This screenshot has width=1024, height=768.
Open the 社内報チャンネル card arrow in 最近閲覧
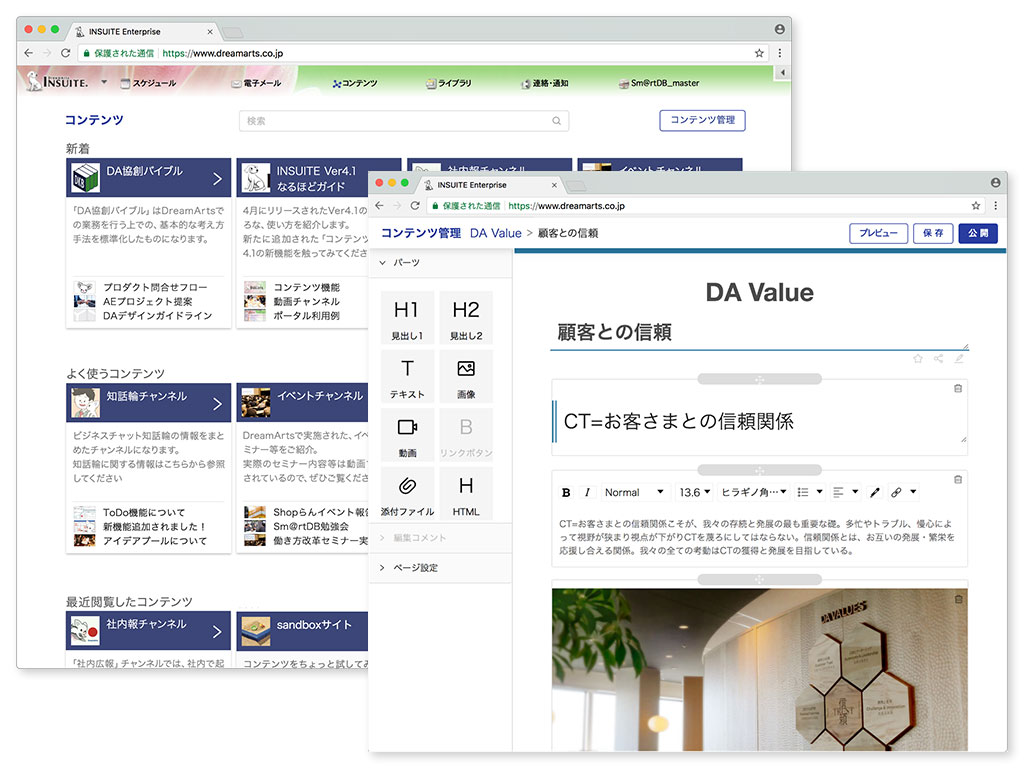point(217,632)
